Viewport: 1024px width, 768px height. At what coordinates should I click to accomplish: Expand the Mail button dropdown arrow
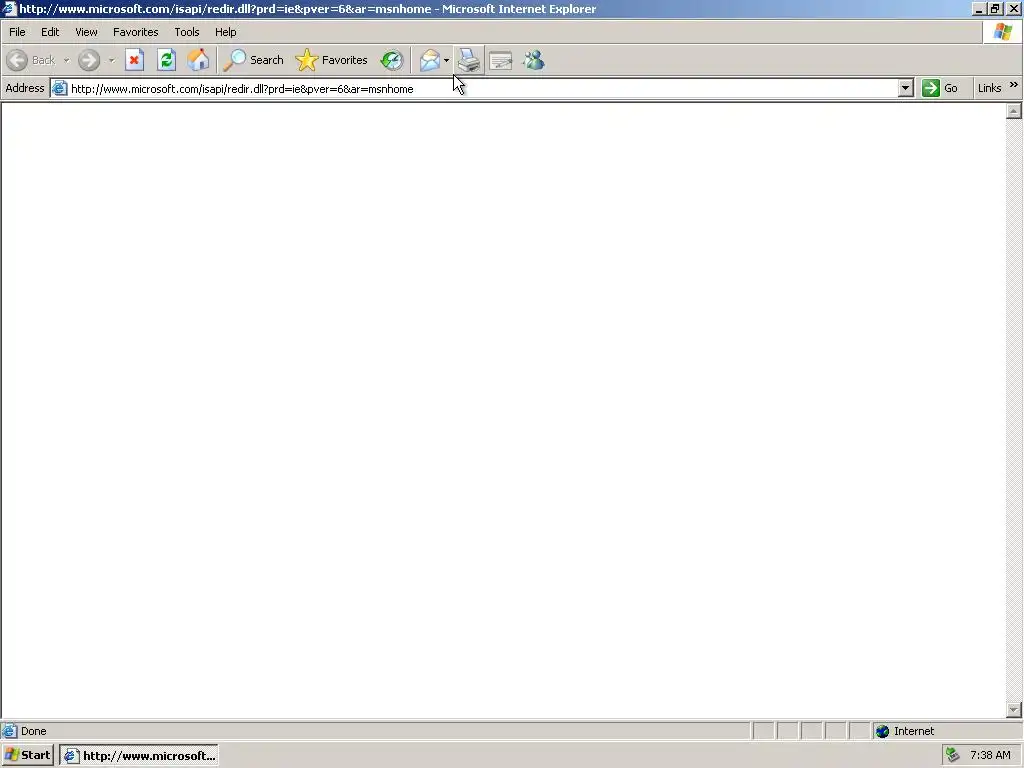447,60
